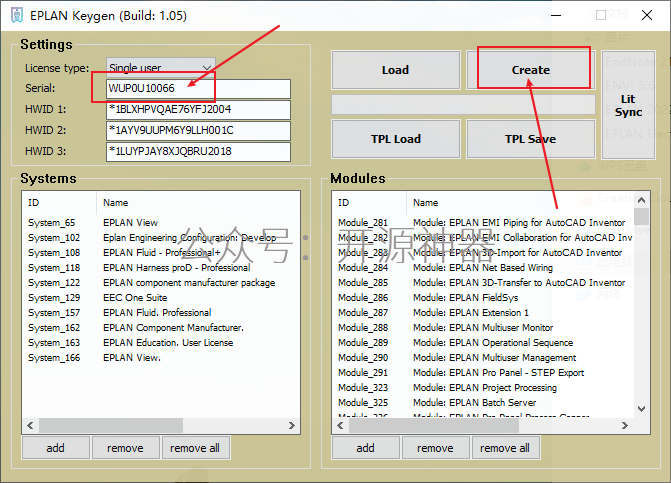Click the Modules list ID column header
Viewport: 671px width, 483px height.
(369, 203)
